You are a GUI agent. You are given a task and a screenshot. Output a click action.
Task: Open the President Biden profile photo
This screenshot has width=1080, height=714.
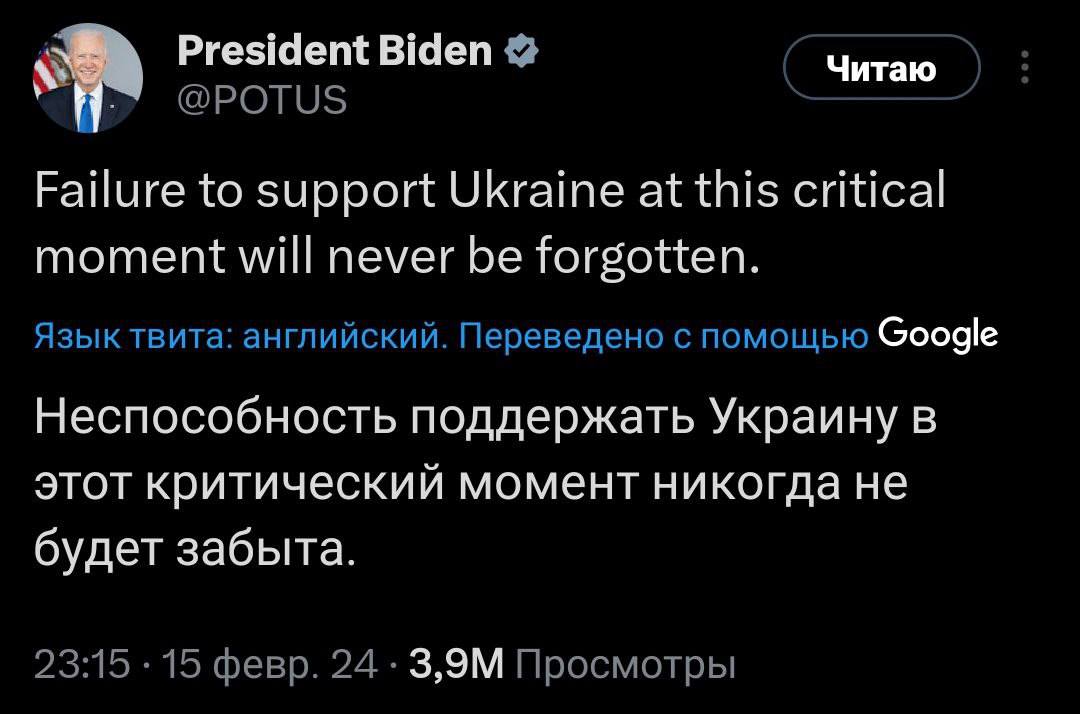coord(88,78)
